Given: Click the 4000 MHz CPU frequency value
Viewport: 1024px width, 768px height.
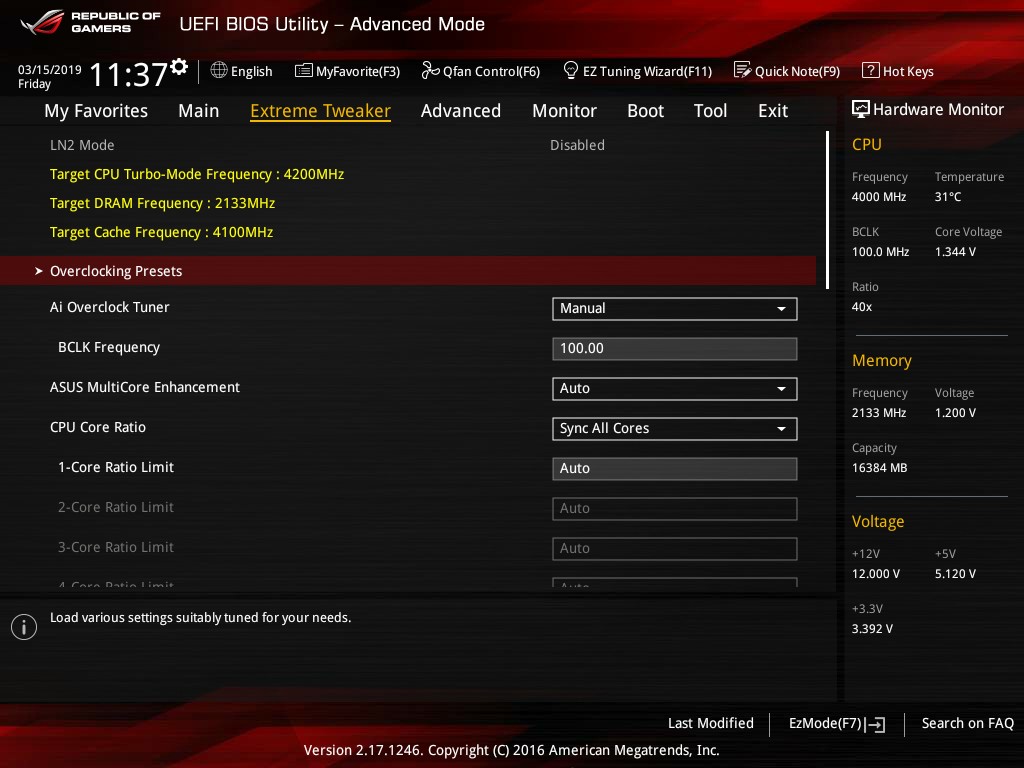Looking at the screenshot, I should [x=878, y=197].
